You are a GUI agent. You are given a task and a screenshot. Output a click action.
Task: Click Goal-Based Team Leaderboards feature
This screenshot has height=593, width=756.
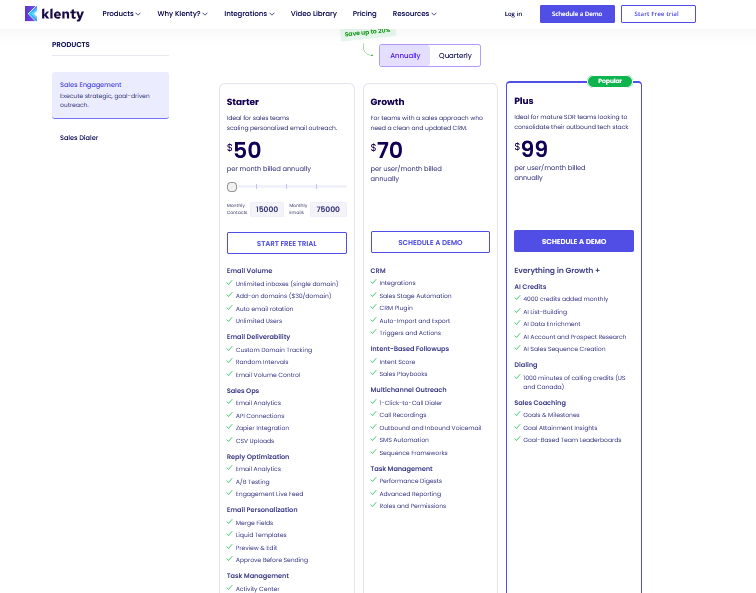pyautogui.click(x=572, y=440)
